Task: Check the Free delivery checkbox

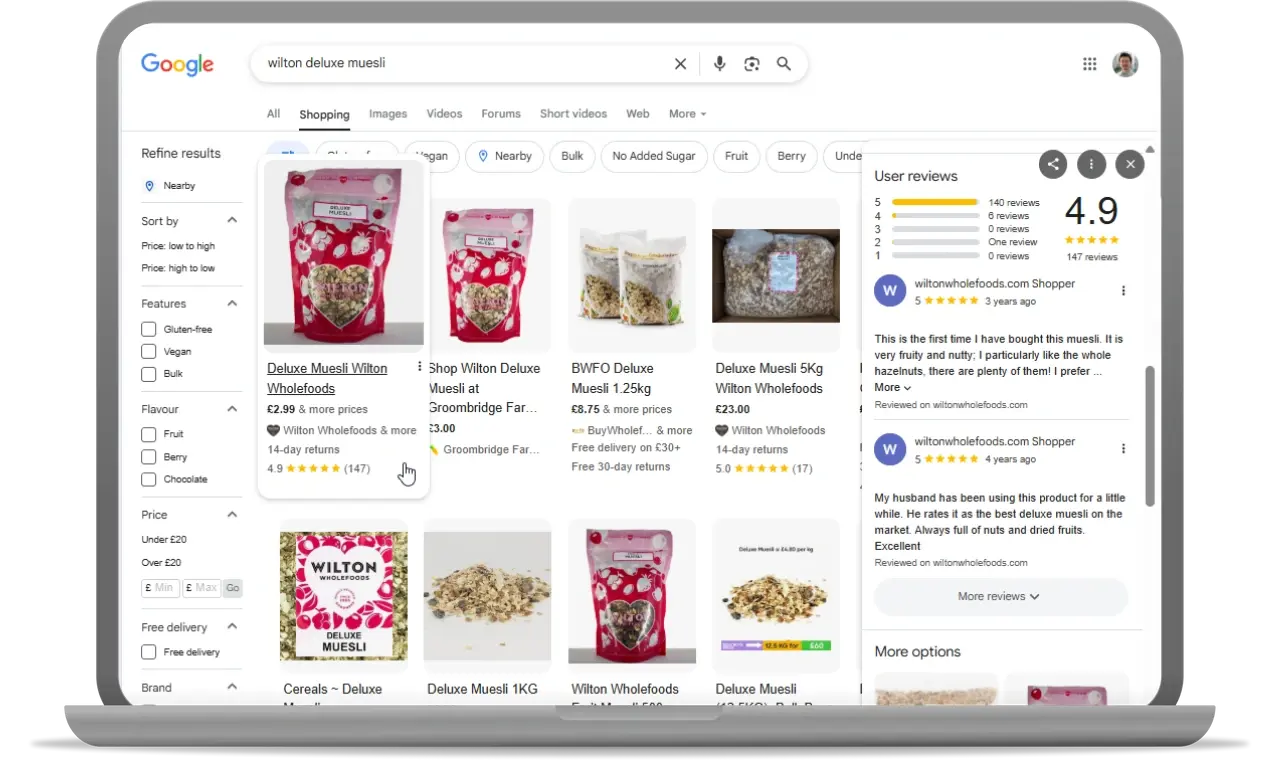Action: 148,652
